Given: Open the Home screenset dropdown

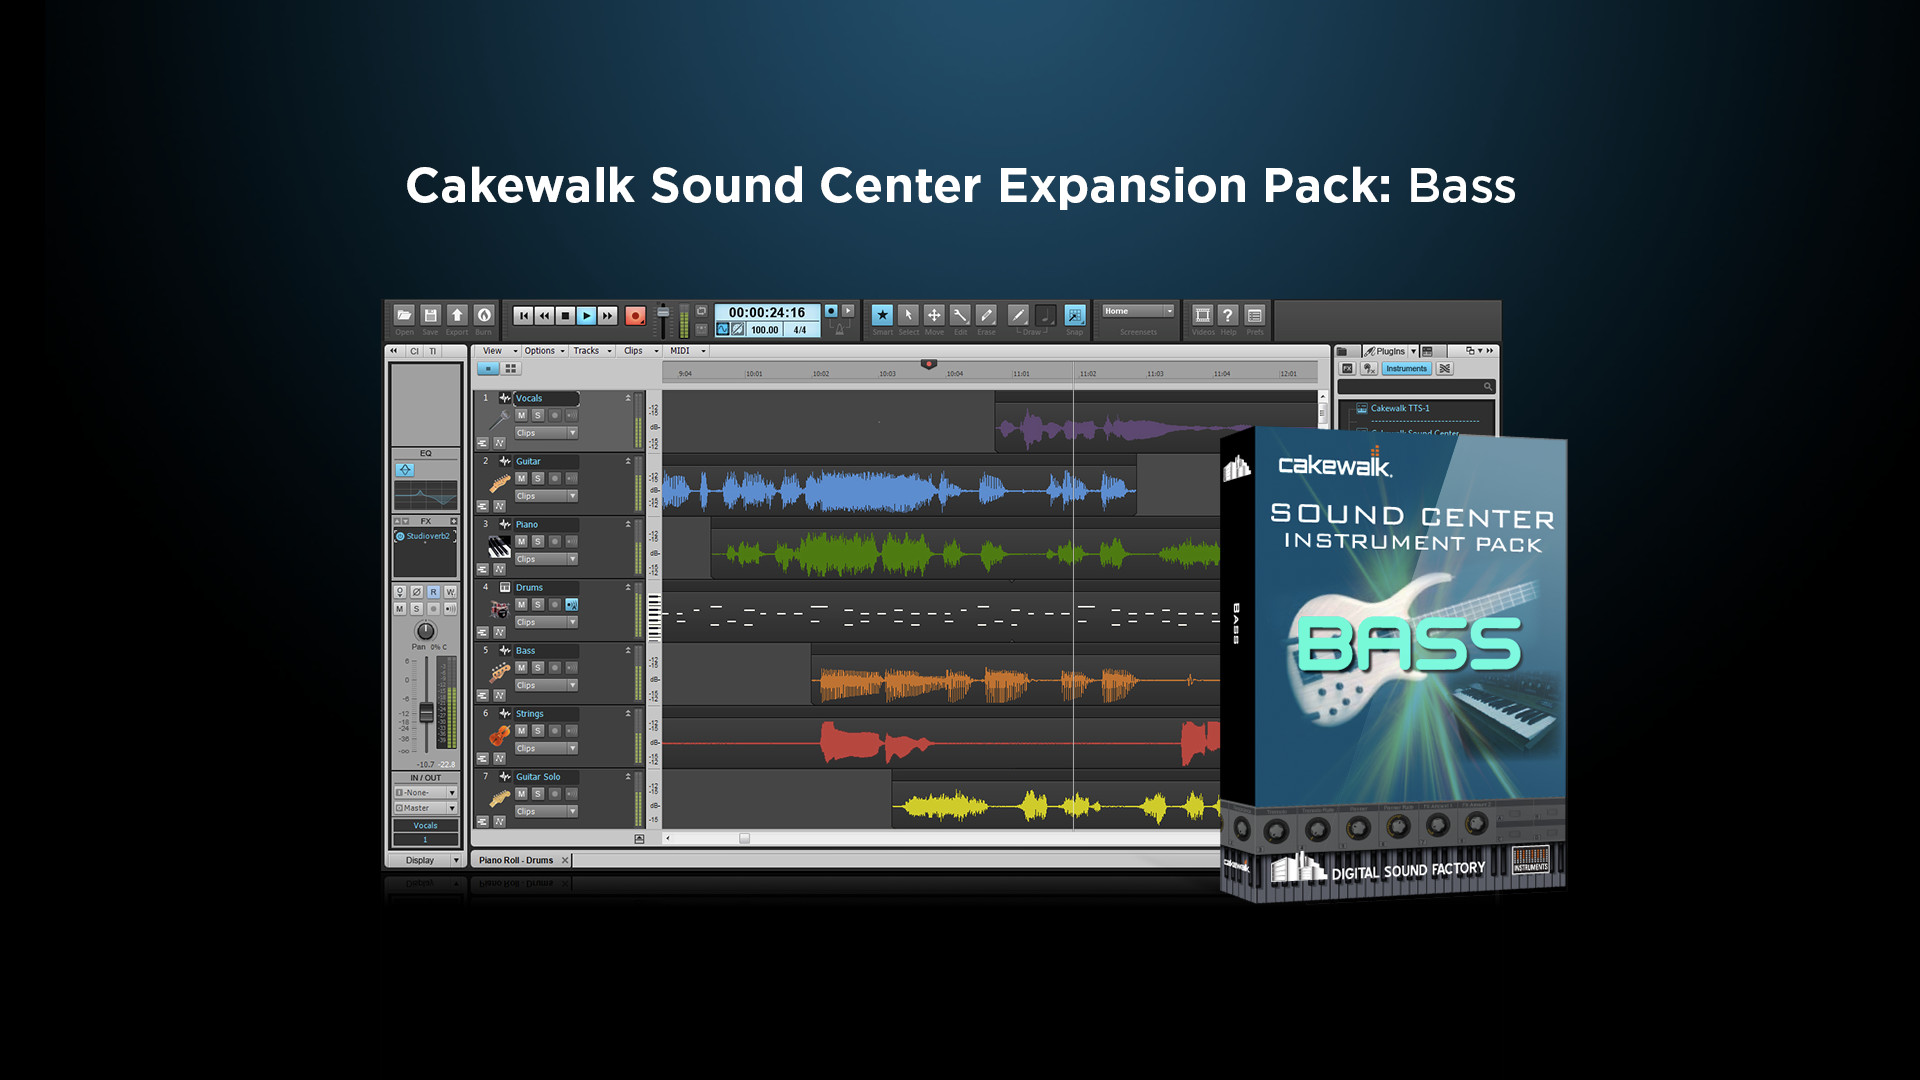Looking at the screenshot, I should click(1138, 311).
